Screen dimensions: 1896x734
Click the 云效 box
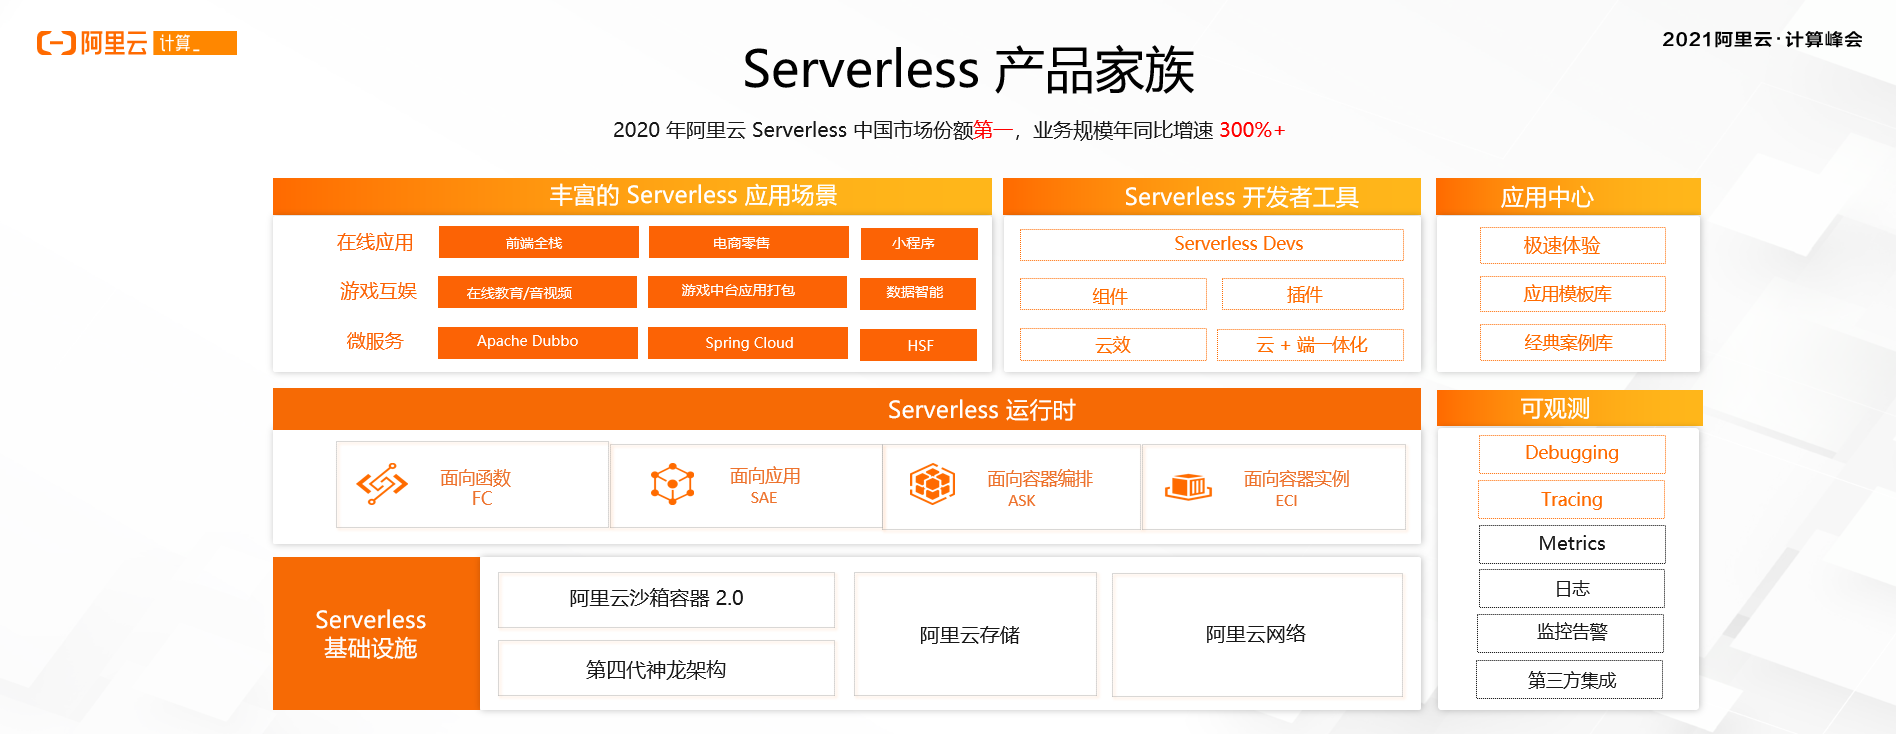1113,344
